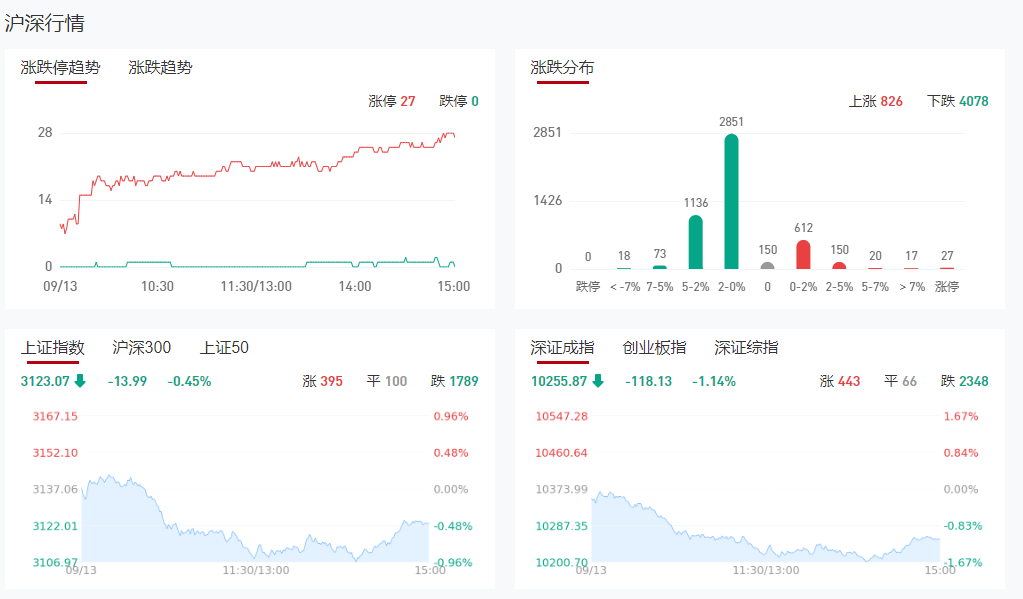
Task: Select the 深证成指 tab
Action: pos(562,348)
